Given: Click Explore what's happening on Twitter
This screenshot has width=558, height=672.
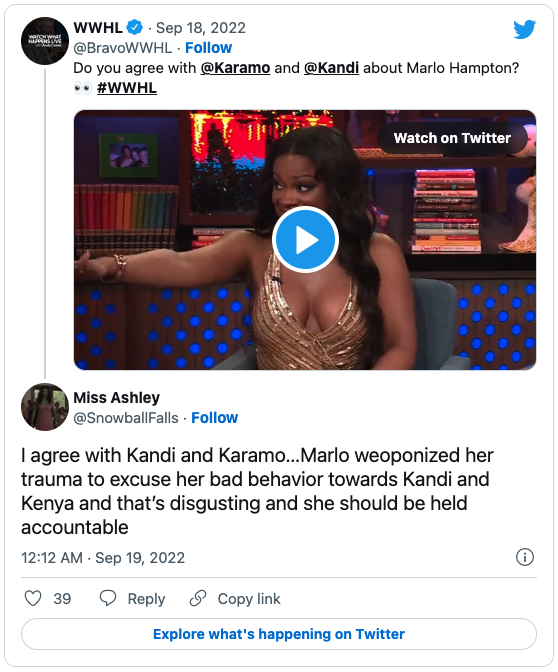Looking at the screenshot, I should [279, 634].
